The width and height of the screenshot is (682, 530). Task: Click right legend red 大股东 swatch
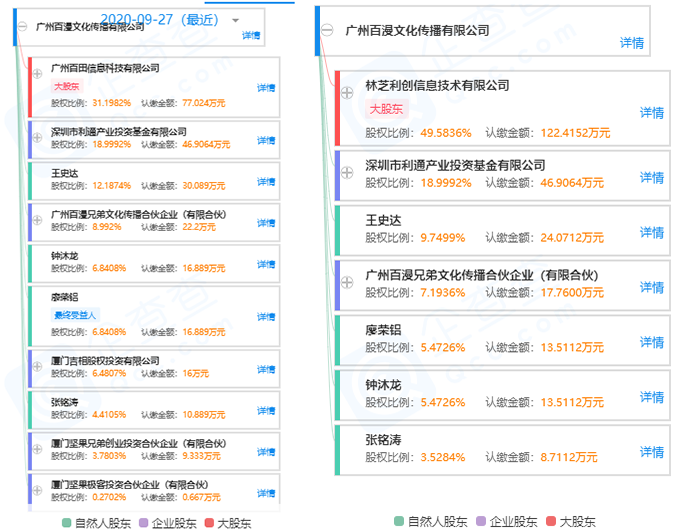(x=551, y=521)
